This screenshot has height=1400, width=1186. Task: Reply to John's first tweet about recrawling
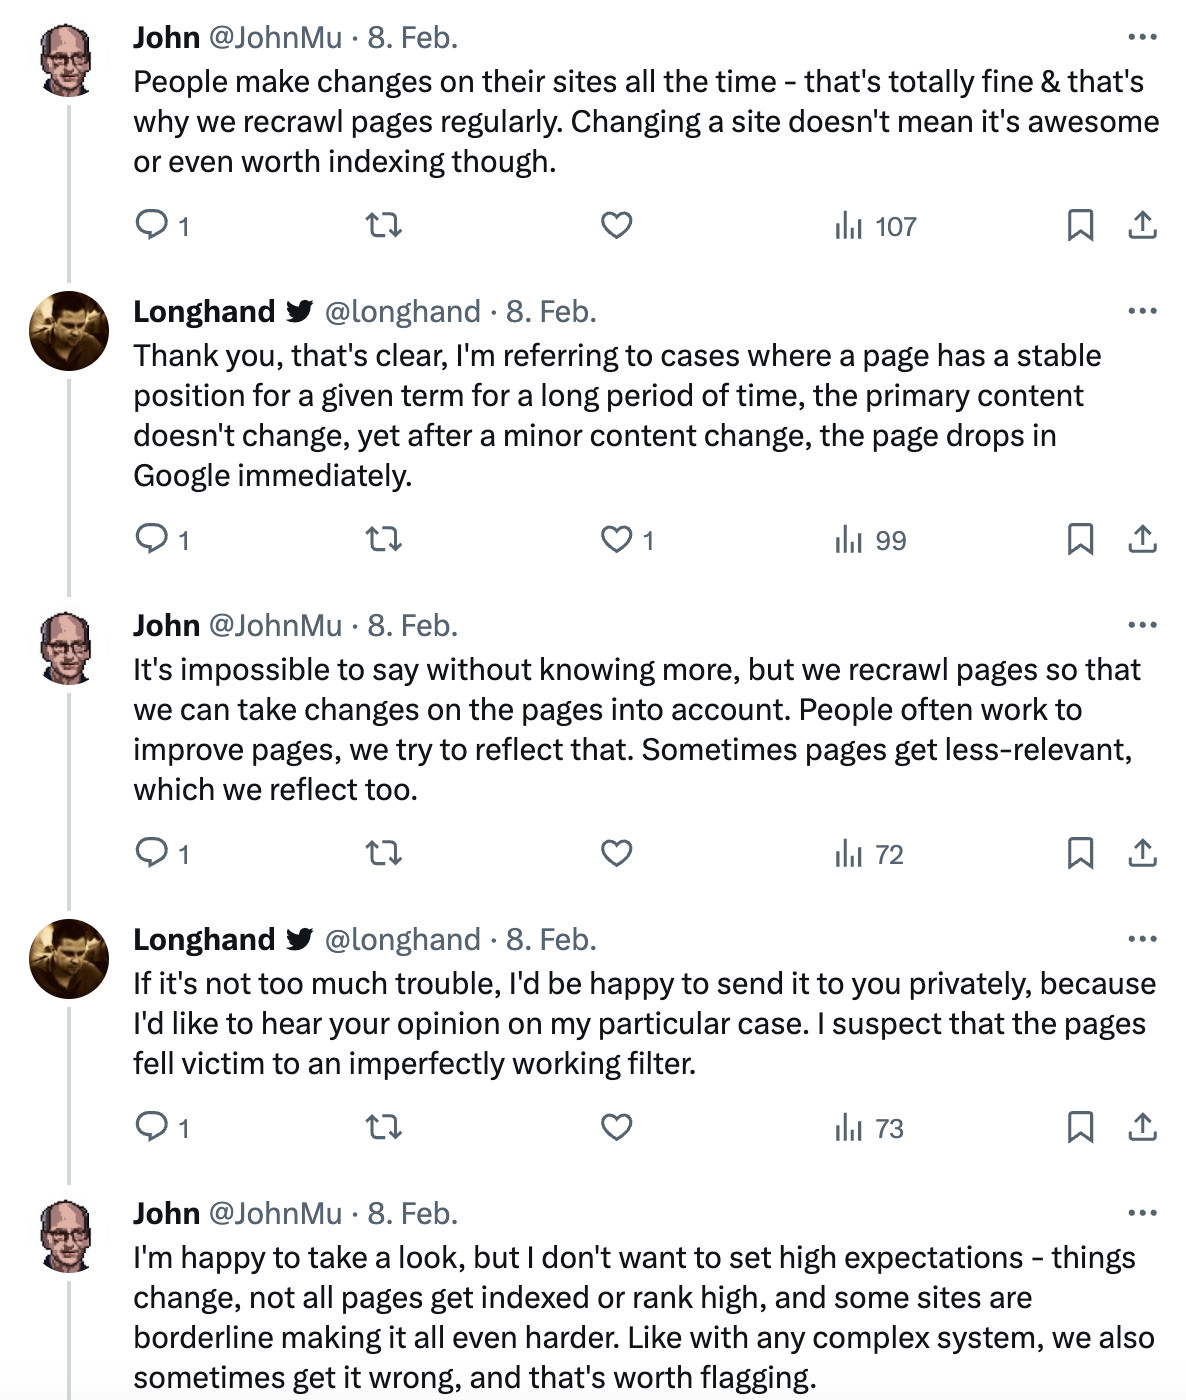pyautogui.click(x=151, y=225)
